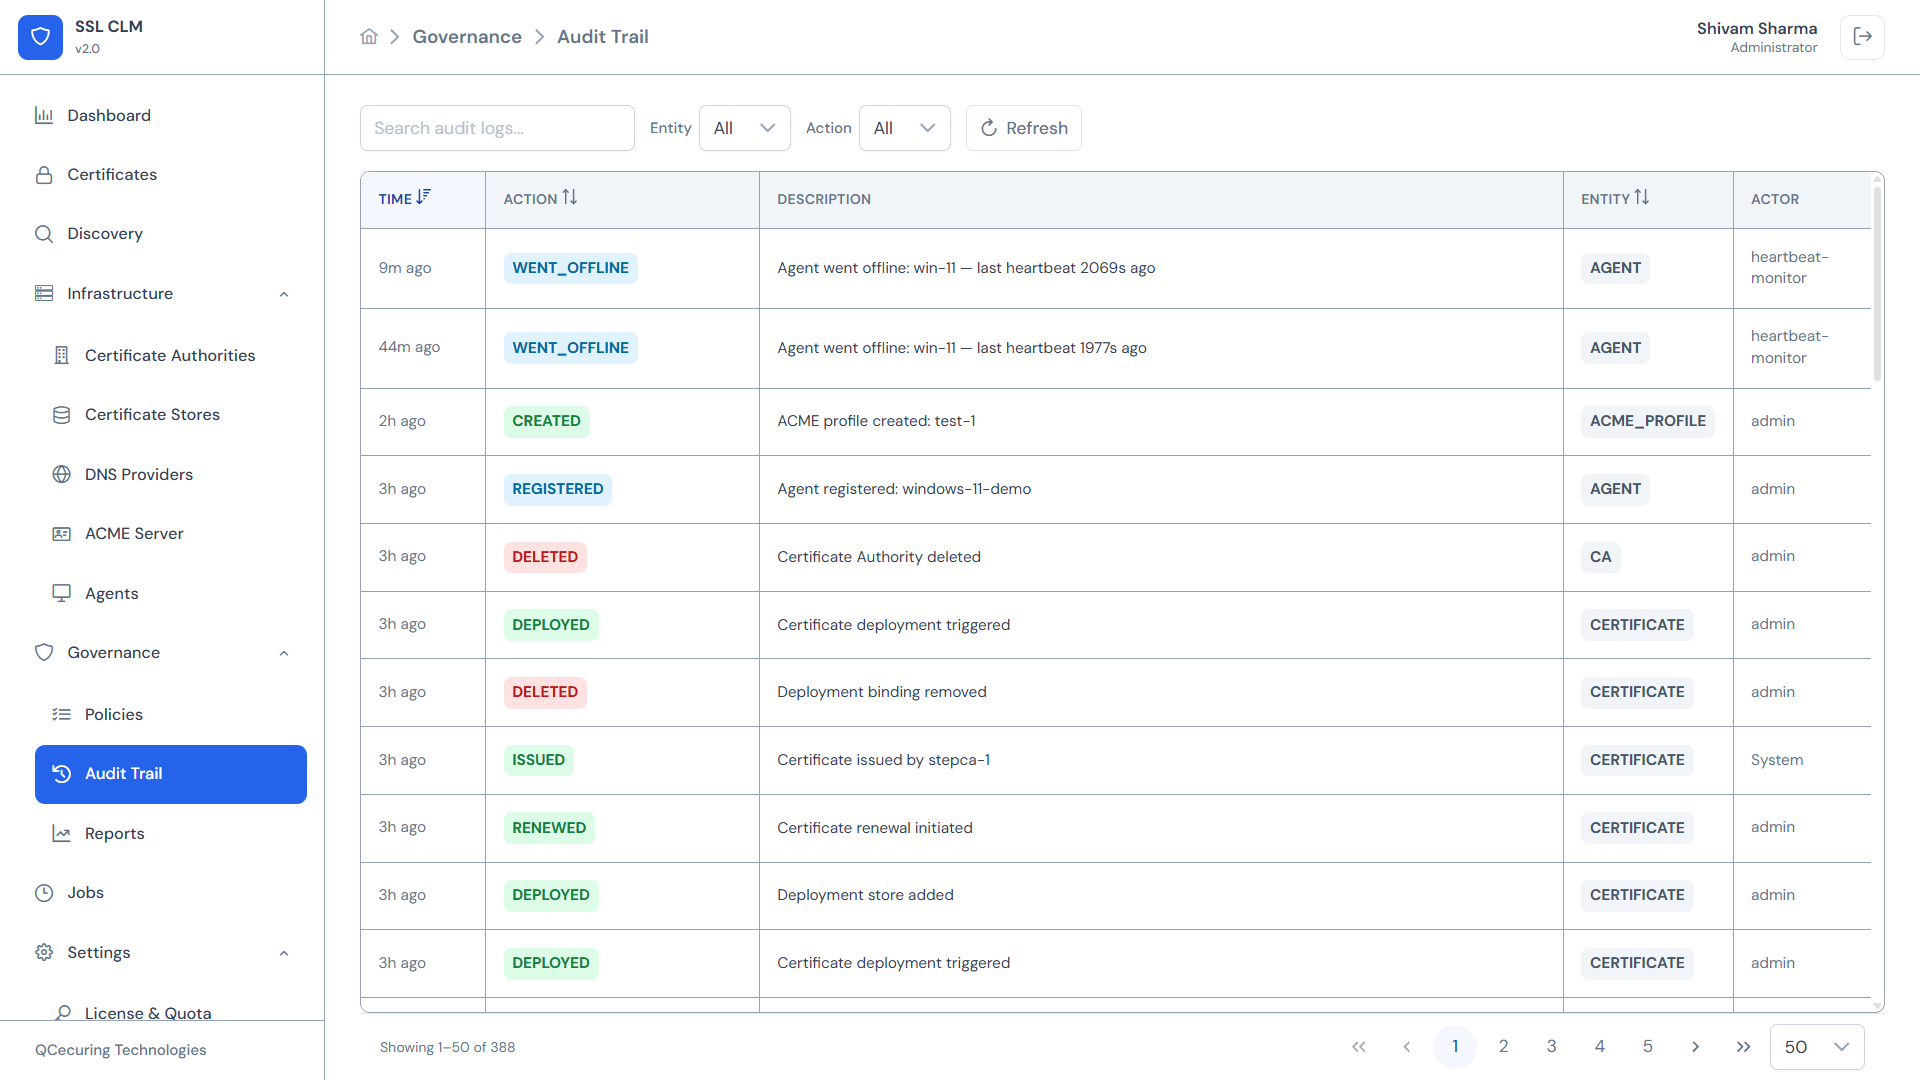Open the Entity filter dropdown
The height and width of the screenshot is (1080, 1920).
pos(745,128)
